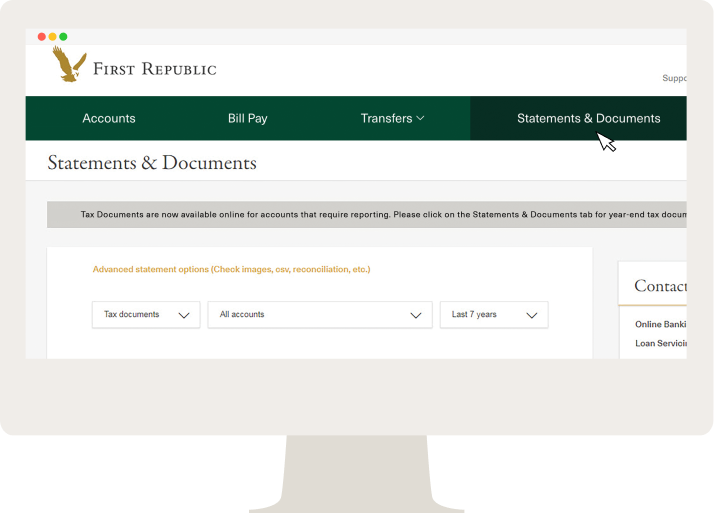Click the Online Banking contact entry
Image resolution: width=714 pixels, height=513 pixels.
[x=661, y=324]
